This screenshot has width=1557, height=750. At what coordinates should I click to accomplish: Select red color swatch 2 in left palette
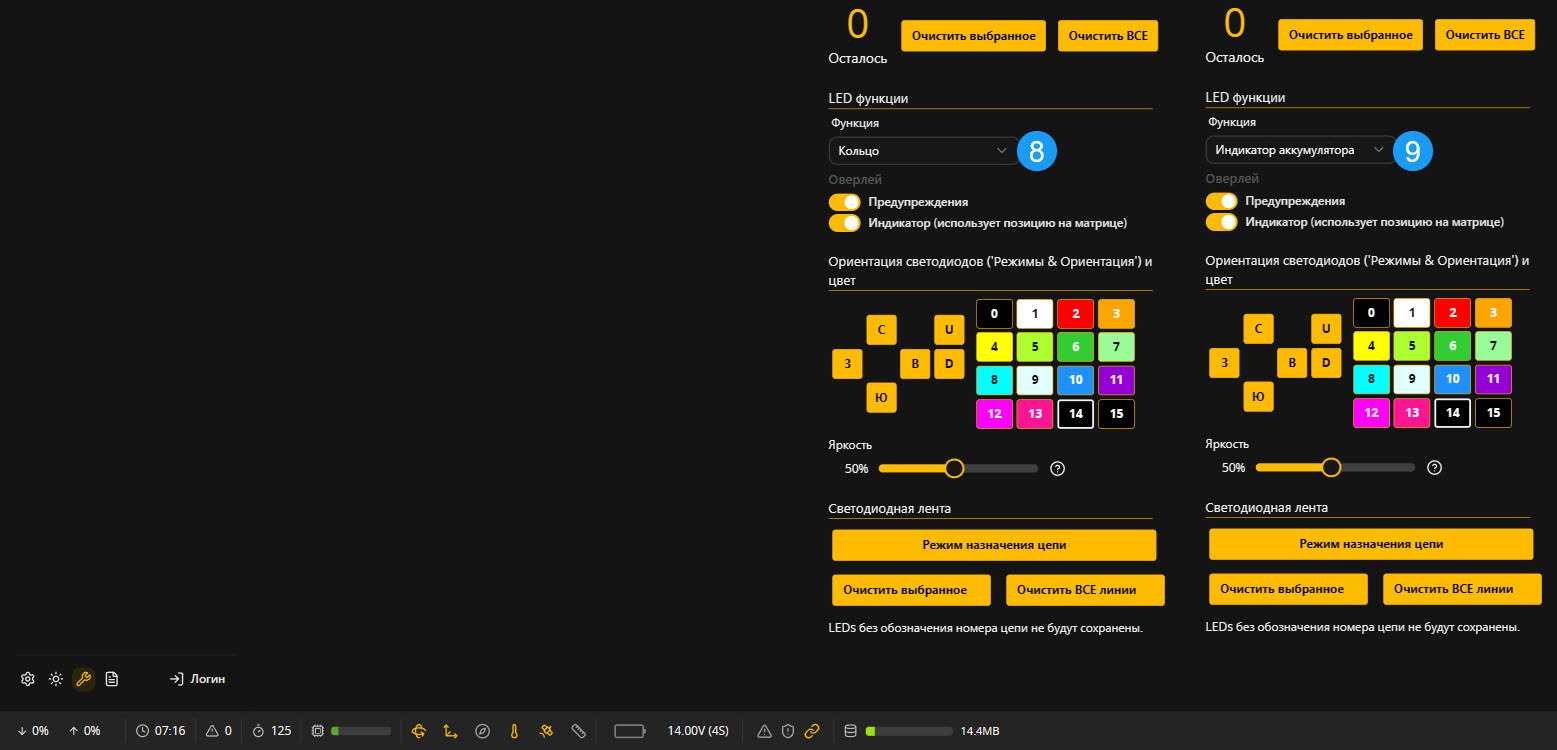tap(1076, 314)
